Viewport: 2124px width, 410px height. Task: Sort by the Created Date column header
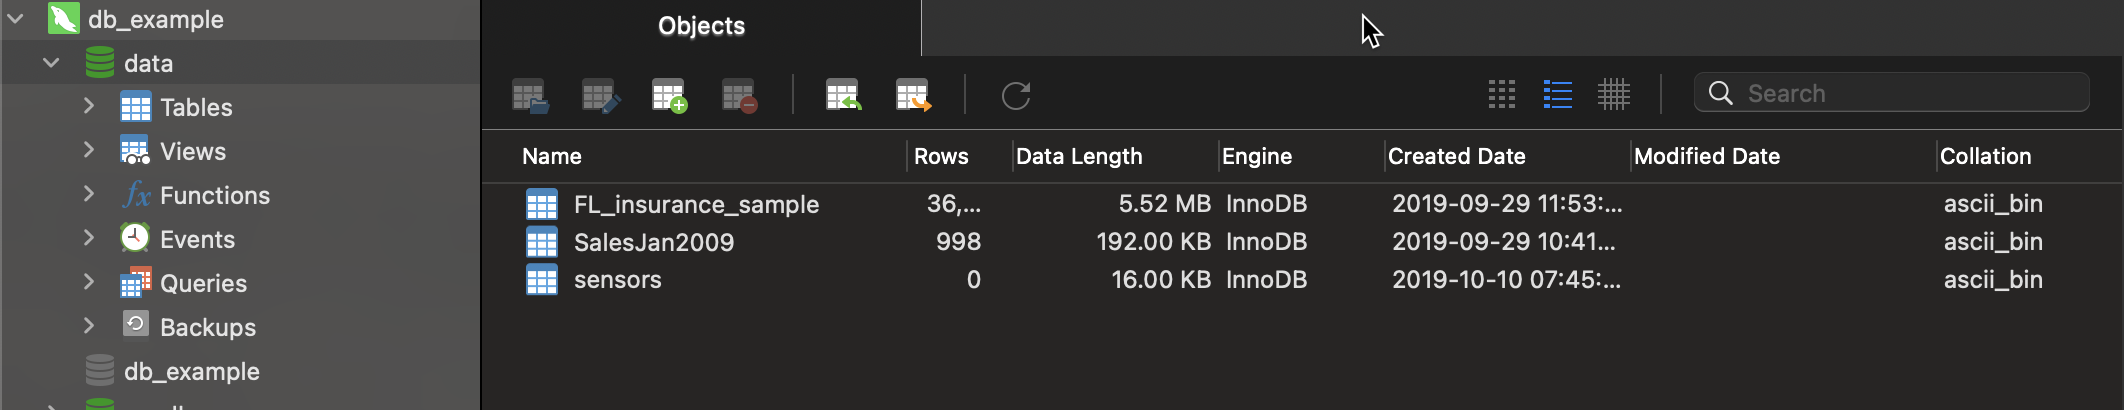(1456, 157)
